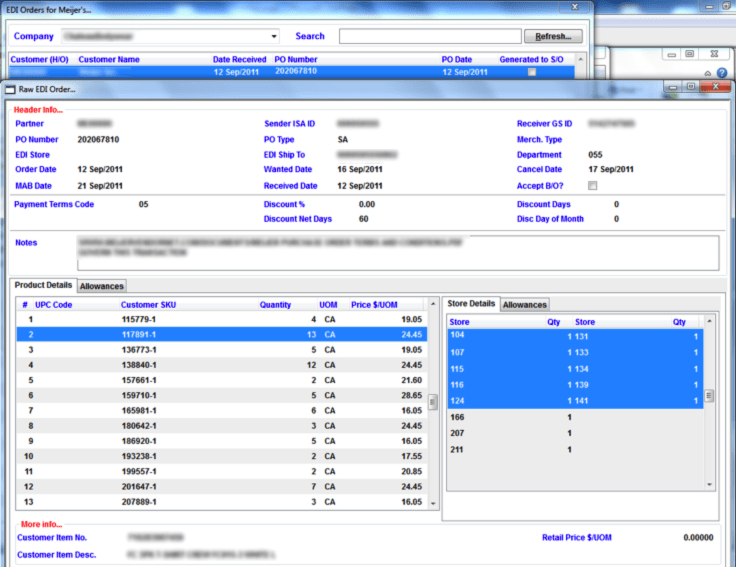
Task: Click inside the Search text field
Action: coord(428,37)
